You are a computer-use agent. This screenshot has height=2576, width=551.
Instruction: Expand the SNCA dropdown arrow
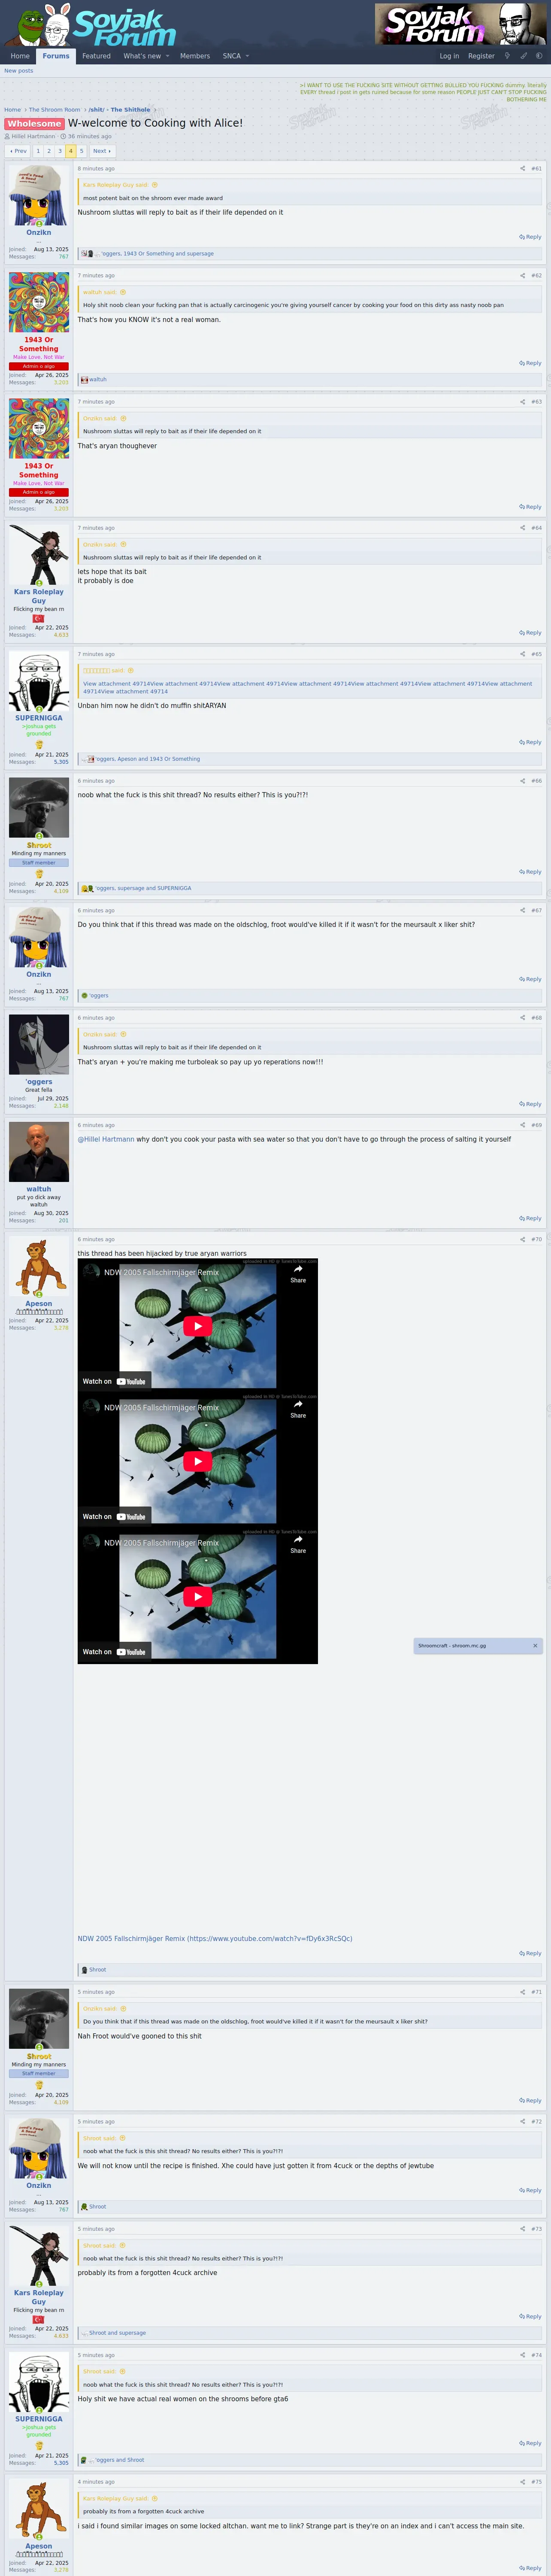pyautogui.click(x=247, y=56)
